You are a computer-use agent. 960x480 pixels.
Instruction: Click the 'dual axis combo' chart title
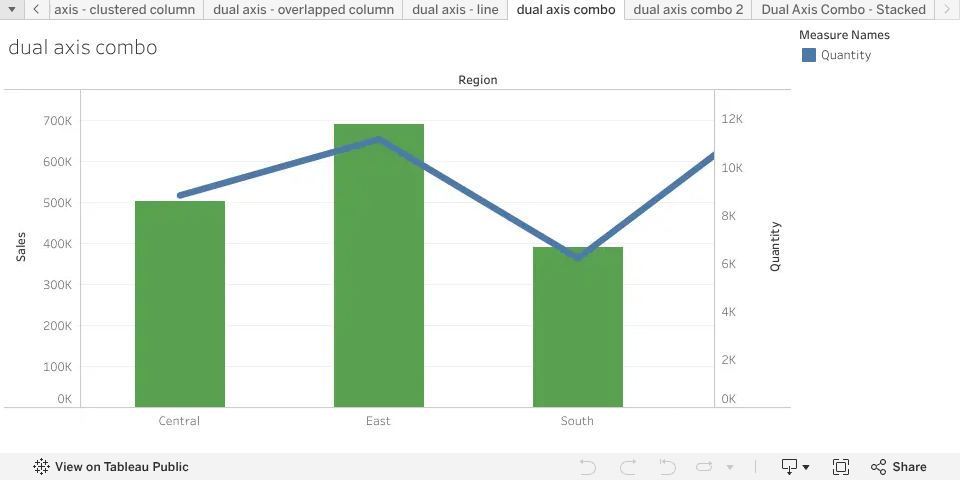83,47
